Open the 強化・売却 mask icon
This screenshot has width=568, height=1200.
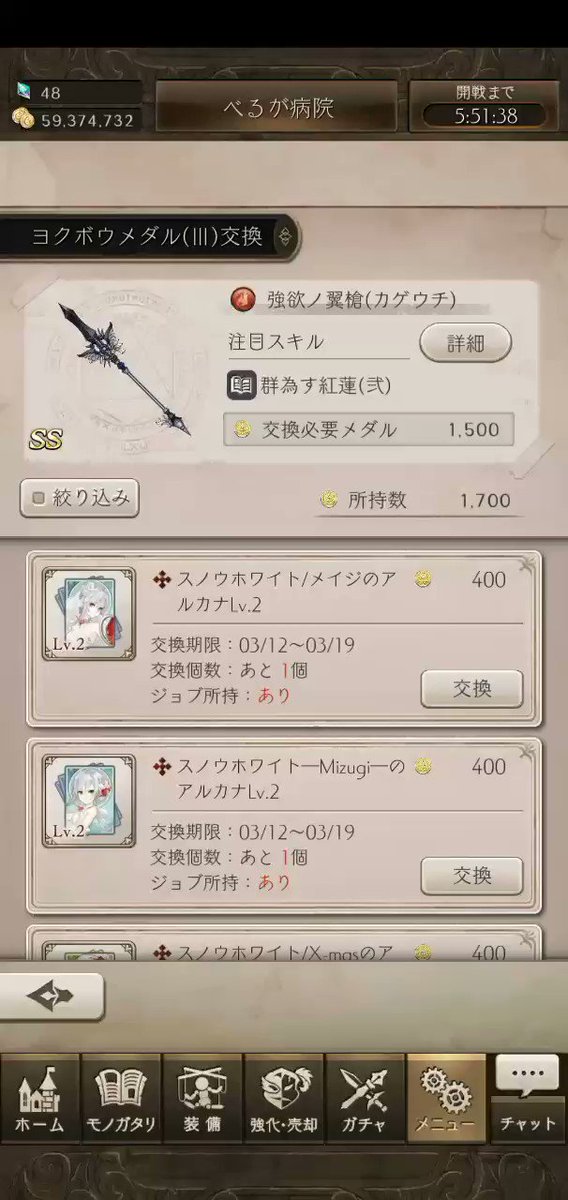pos(283,1096)
